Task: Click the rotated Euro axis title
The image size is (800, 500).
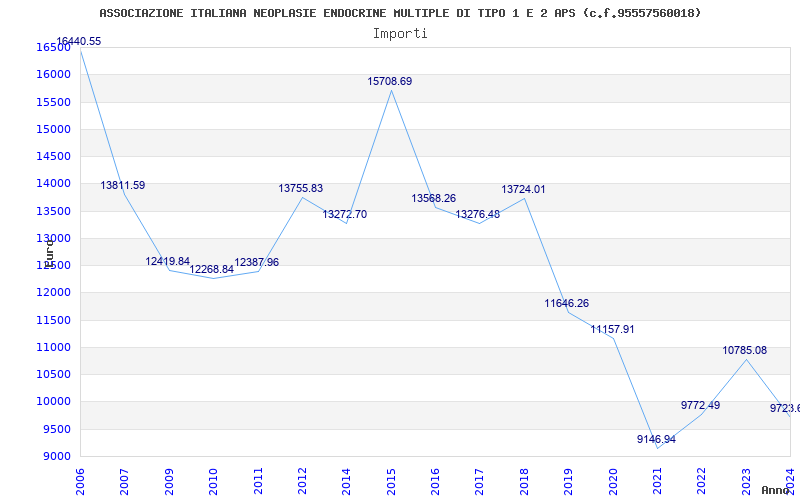Action: [49, 253]
